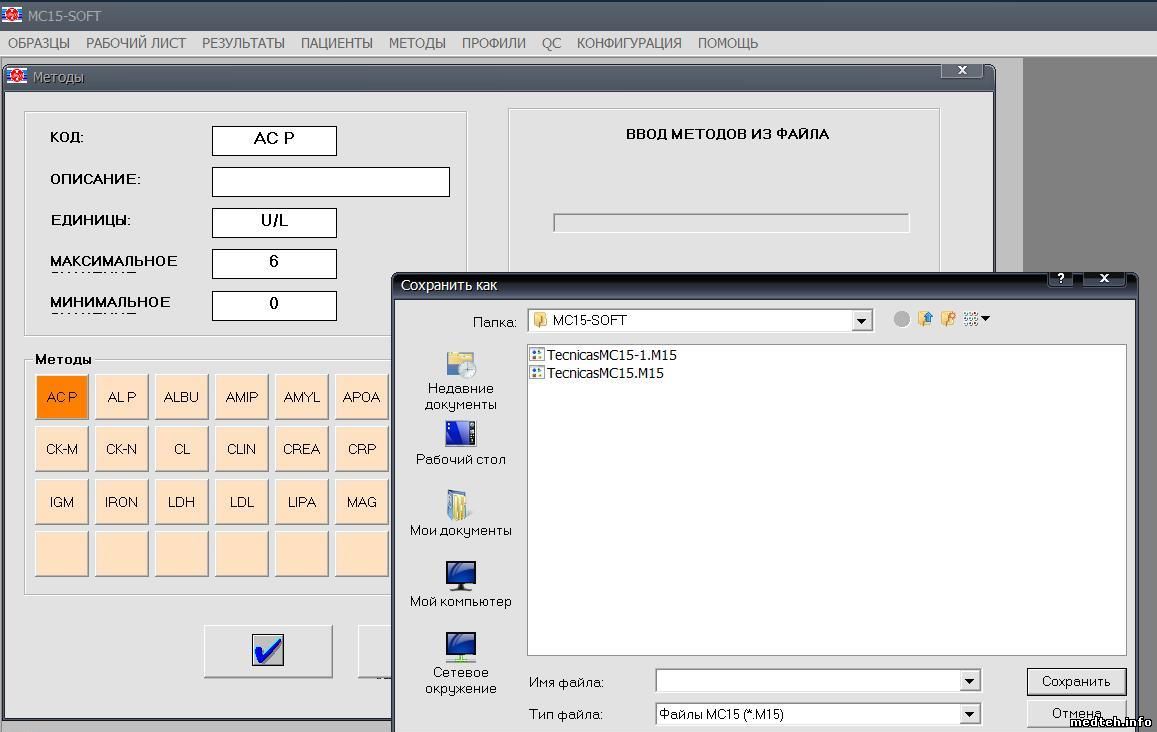
Task: Expand the Папка folder dropdown
Action: pos(861,321)
